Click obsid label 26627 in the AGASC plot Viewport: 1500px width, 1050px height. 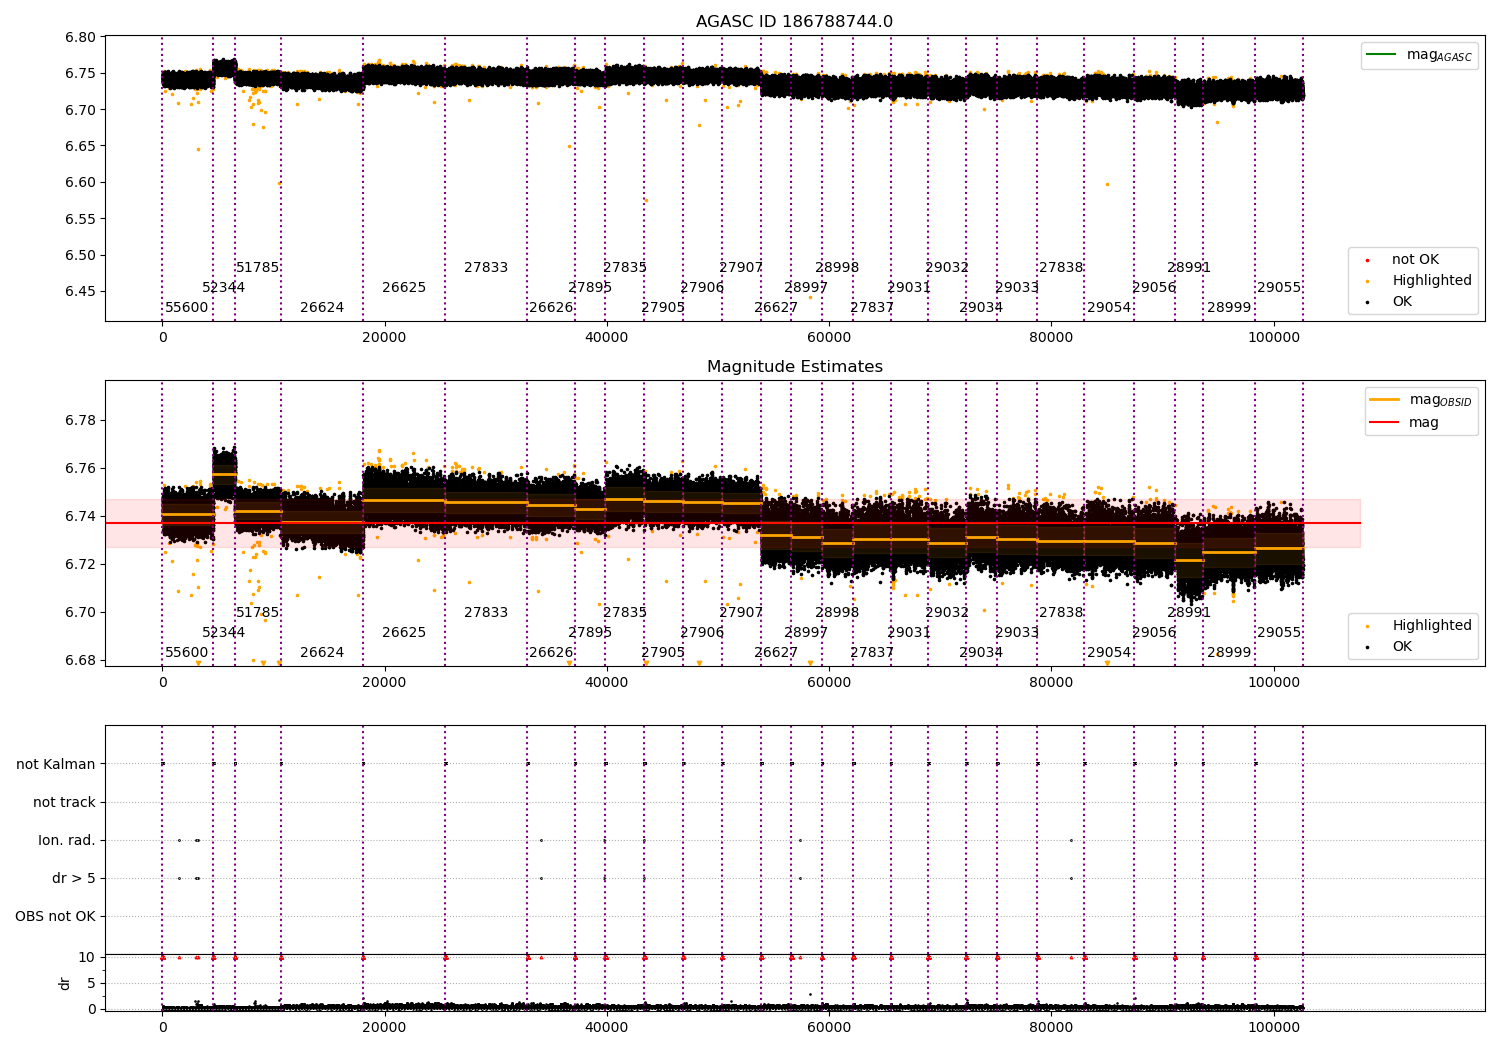(x=776, y=307)
